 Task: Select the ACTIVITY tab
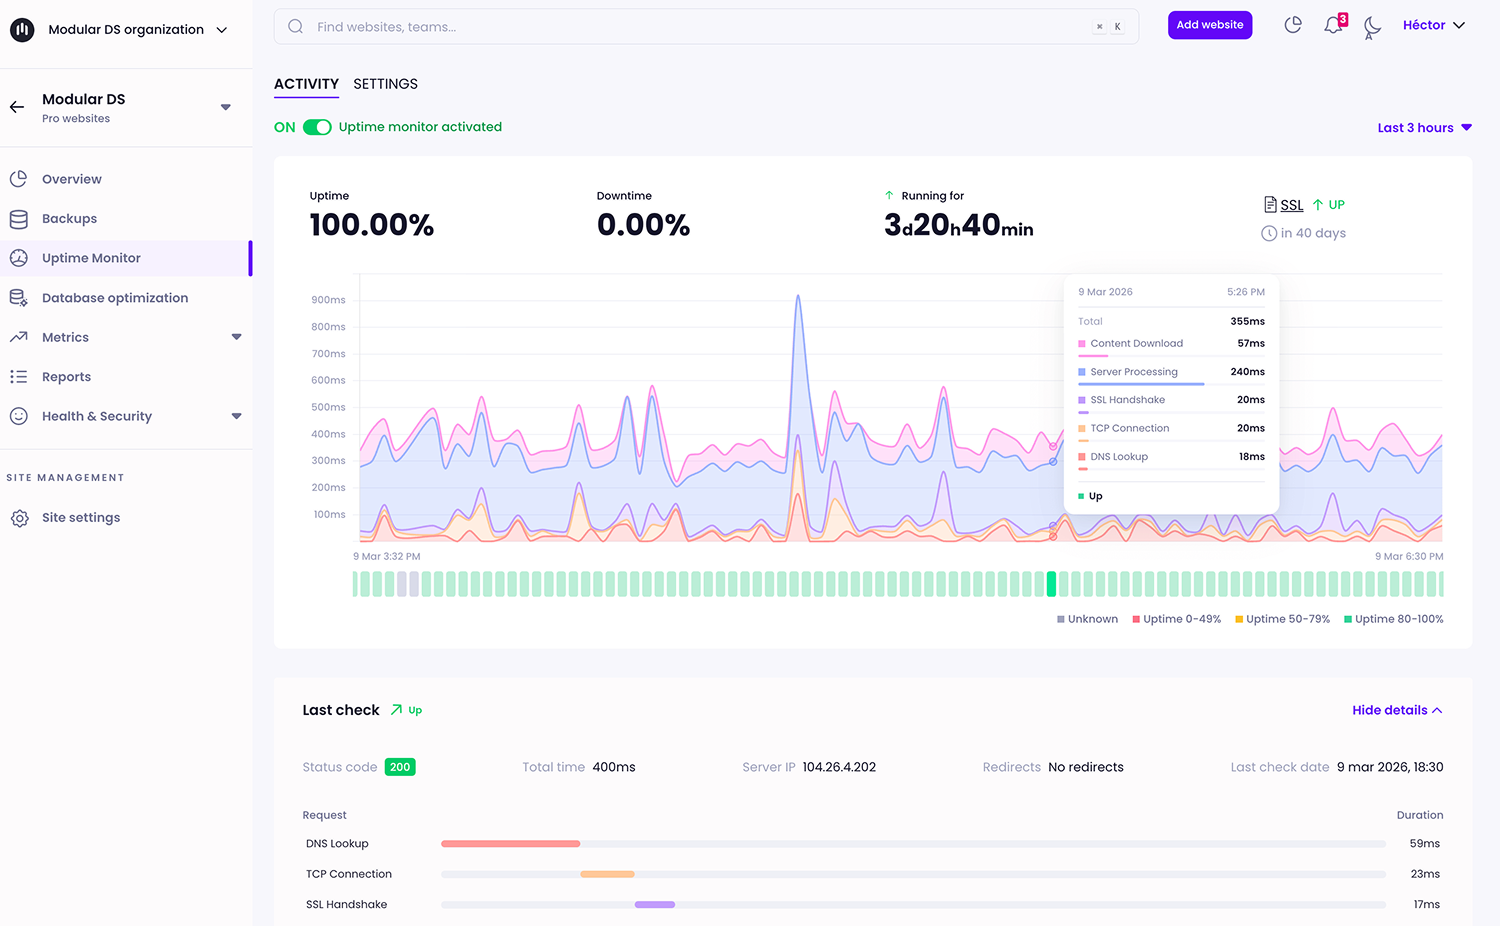pyautogui.click(x=306, y=84)
